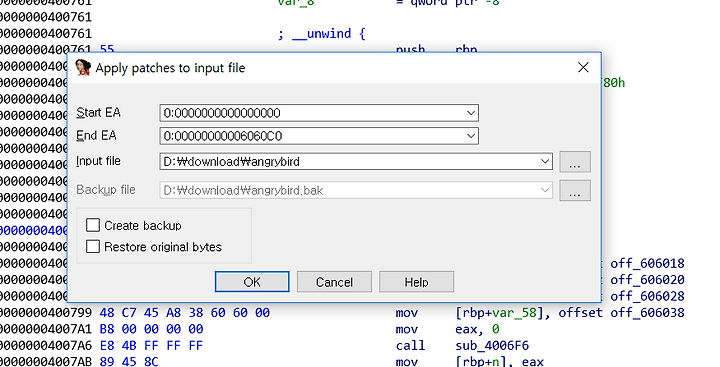Expand the Start EA dropdown arrow
Image resolution: width=720 pixels, height=367 pixels.
(471, 113)
